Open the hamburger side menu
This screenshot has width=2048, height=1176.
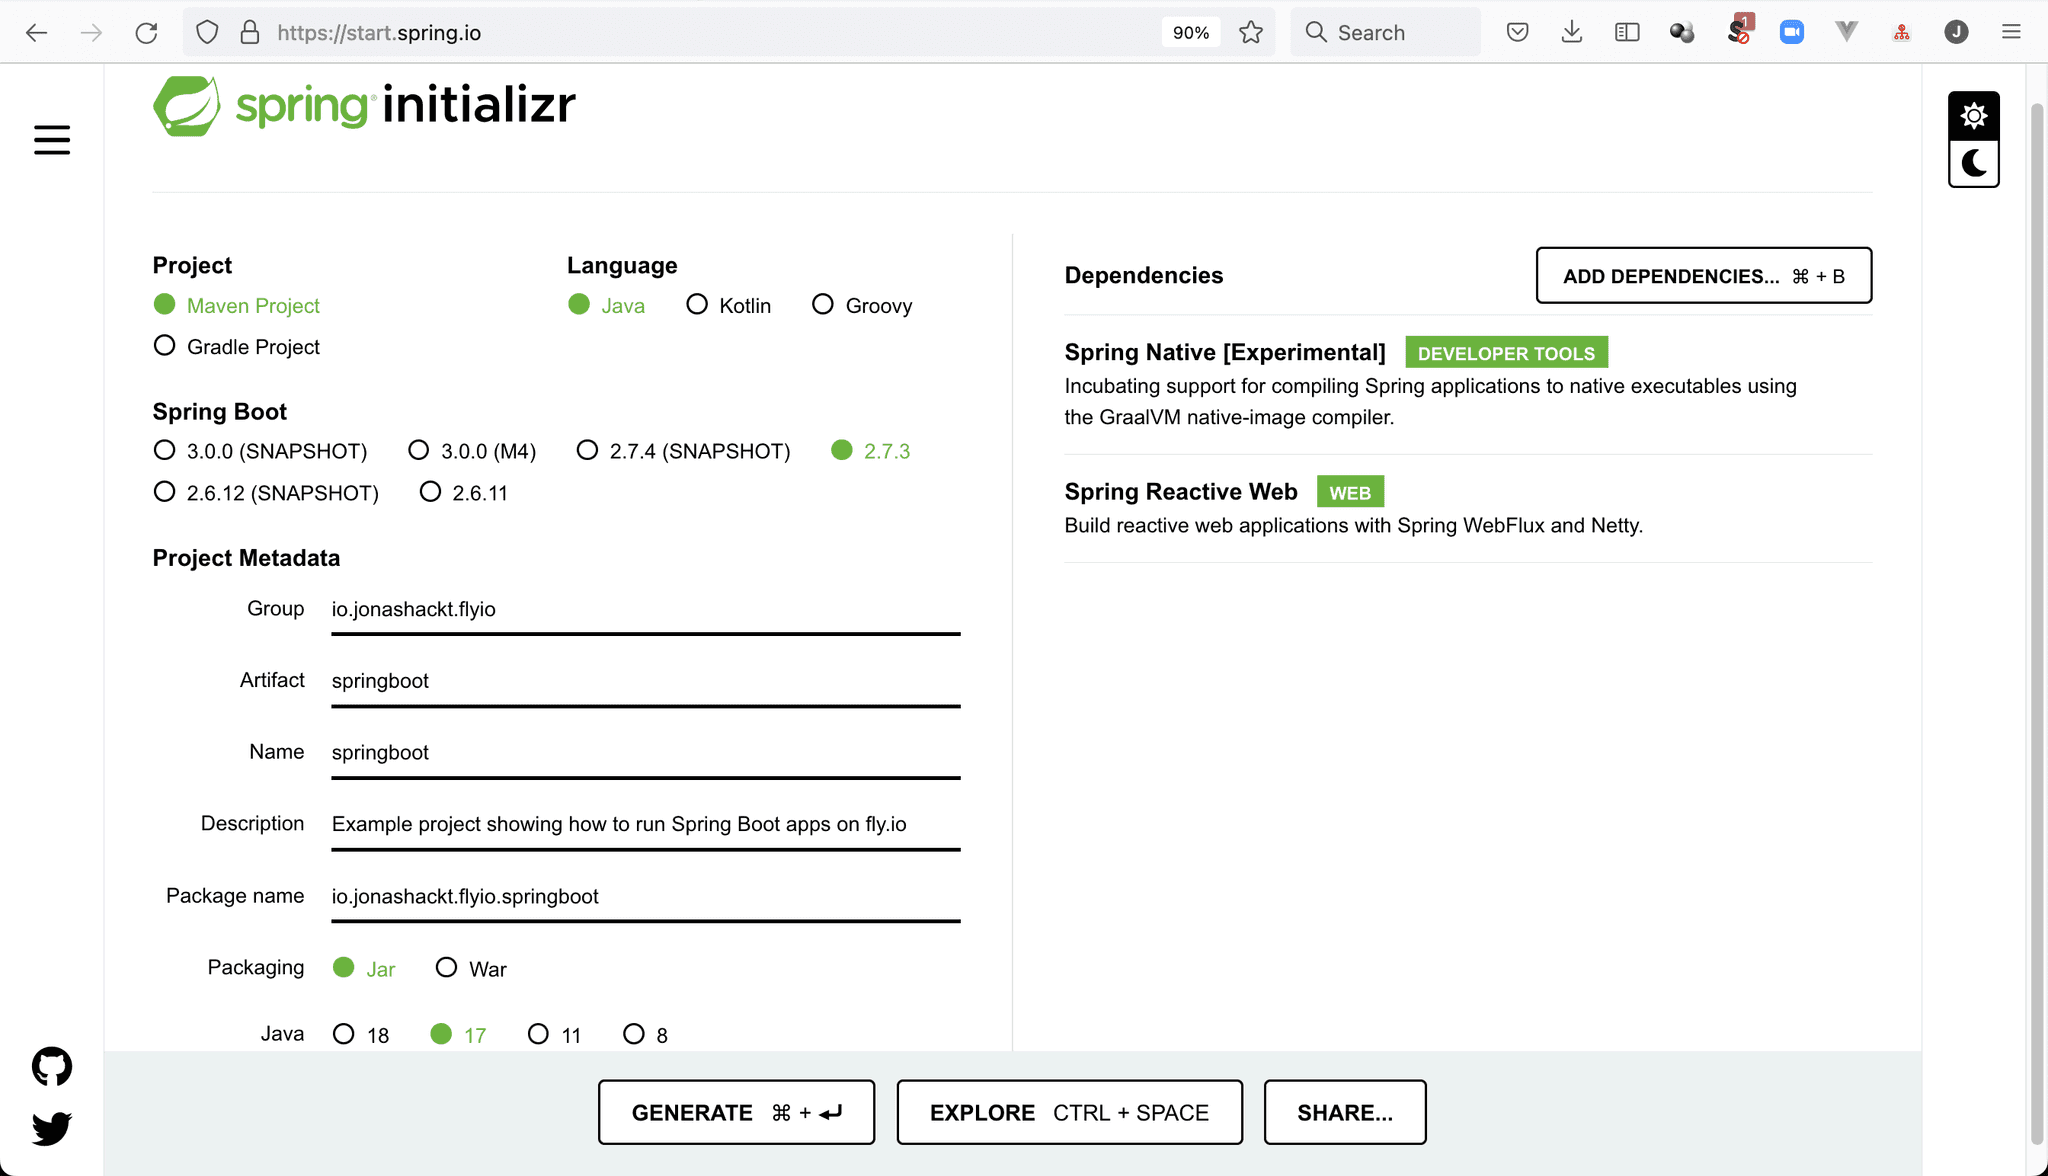[52, 140]
